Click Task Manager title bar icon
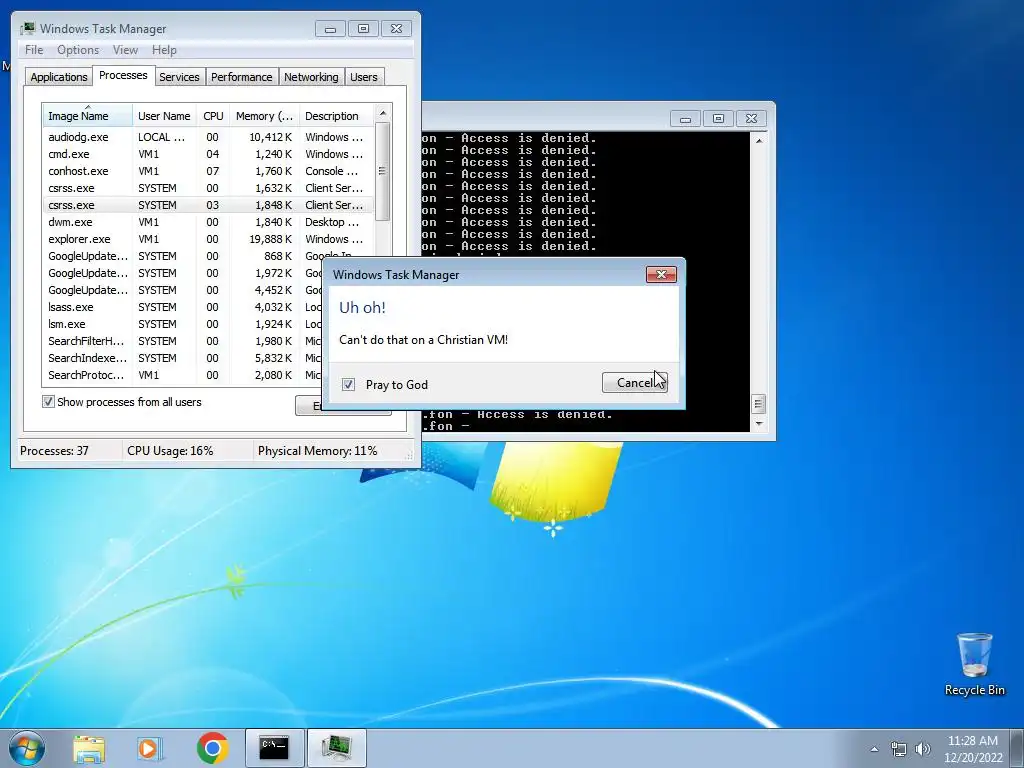 point(27,29)
